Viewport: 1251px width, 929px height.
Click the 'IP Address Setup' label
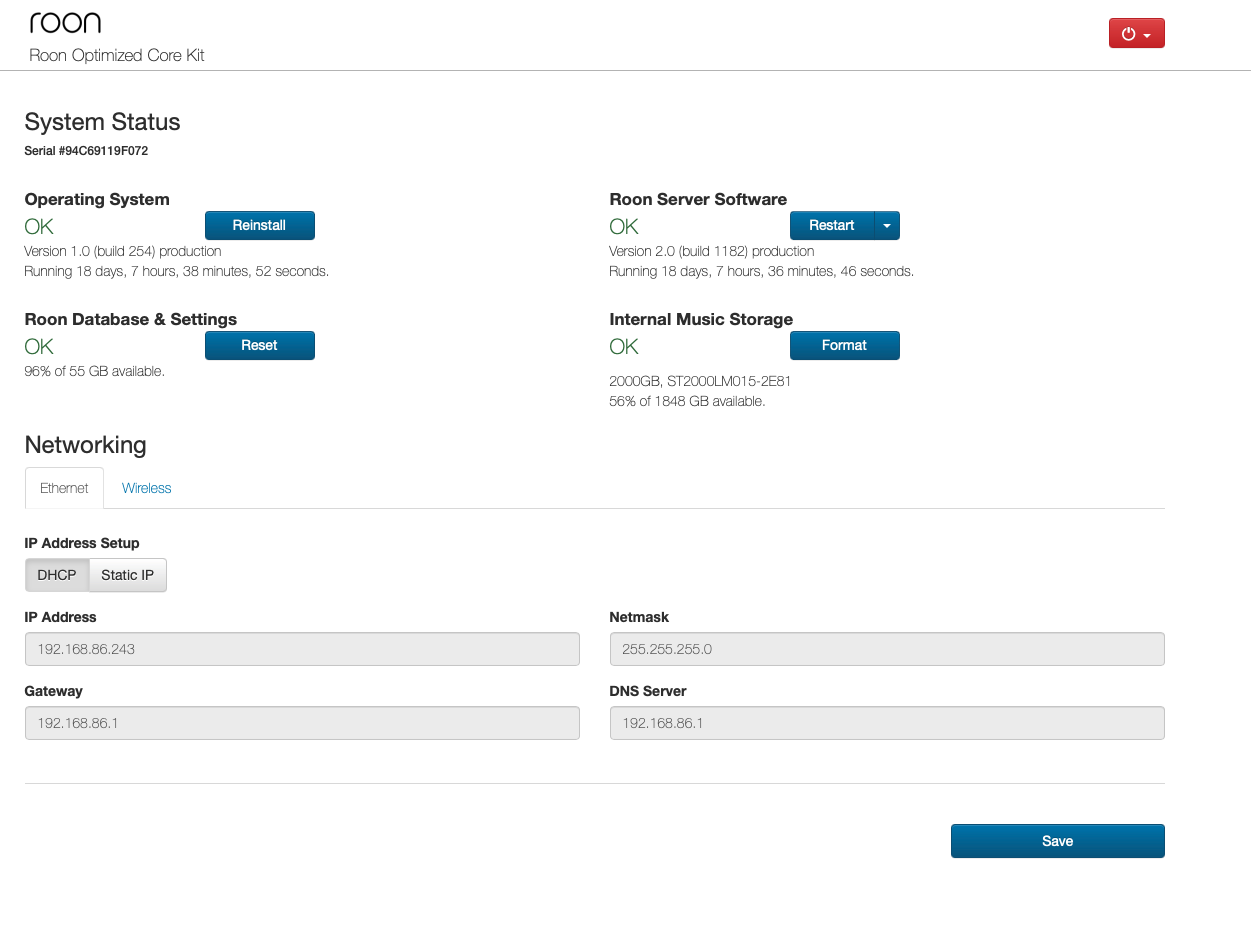coord(82,543)
